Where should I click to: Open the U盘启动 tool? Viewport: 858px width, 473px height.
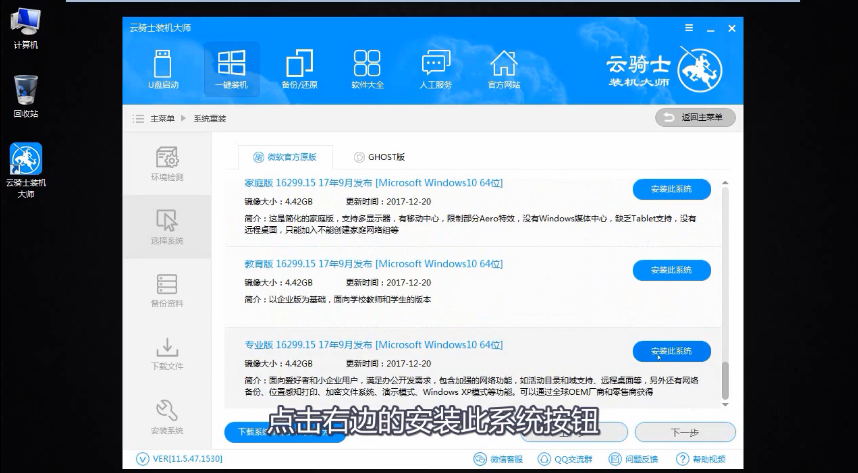pos(163,70)
